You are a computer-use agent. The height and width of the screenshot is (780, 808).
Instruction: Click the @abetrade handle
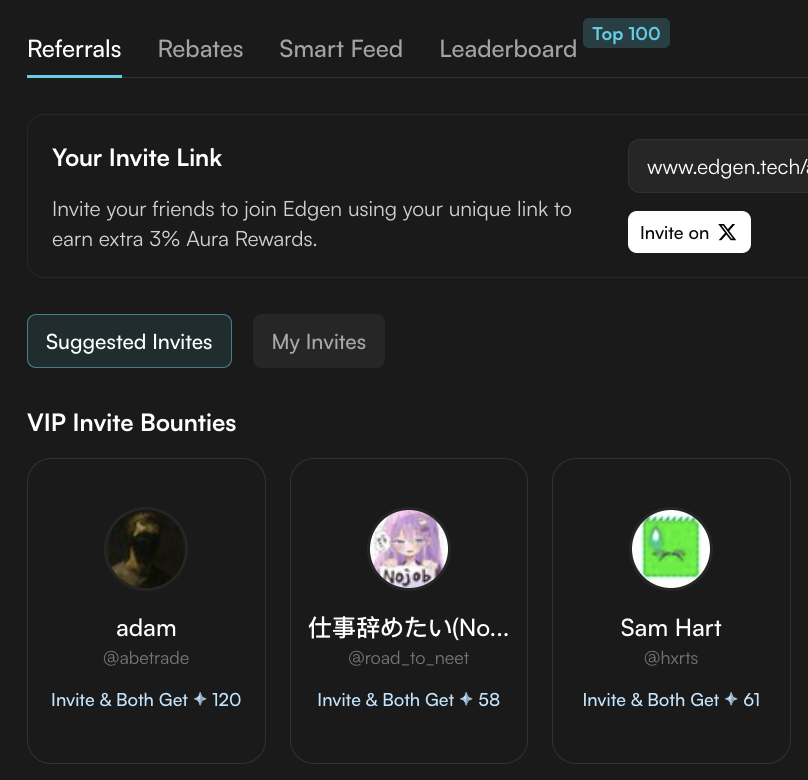[146, 658]
